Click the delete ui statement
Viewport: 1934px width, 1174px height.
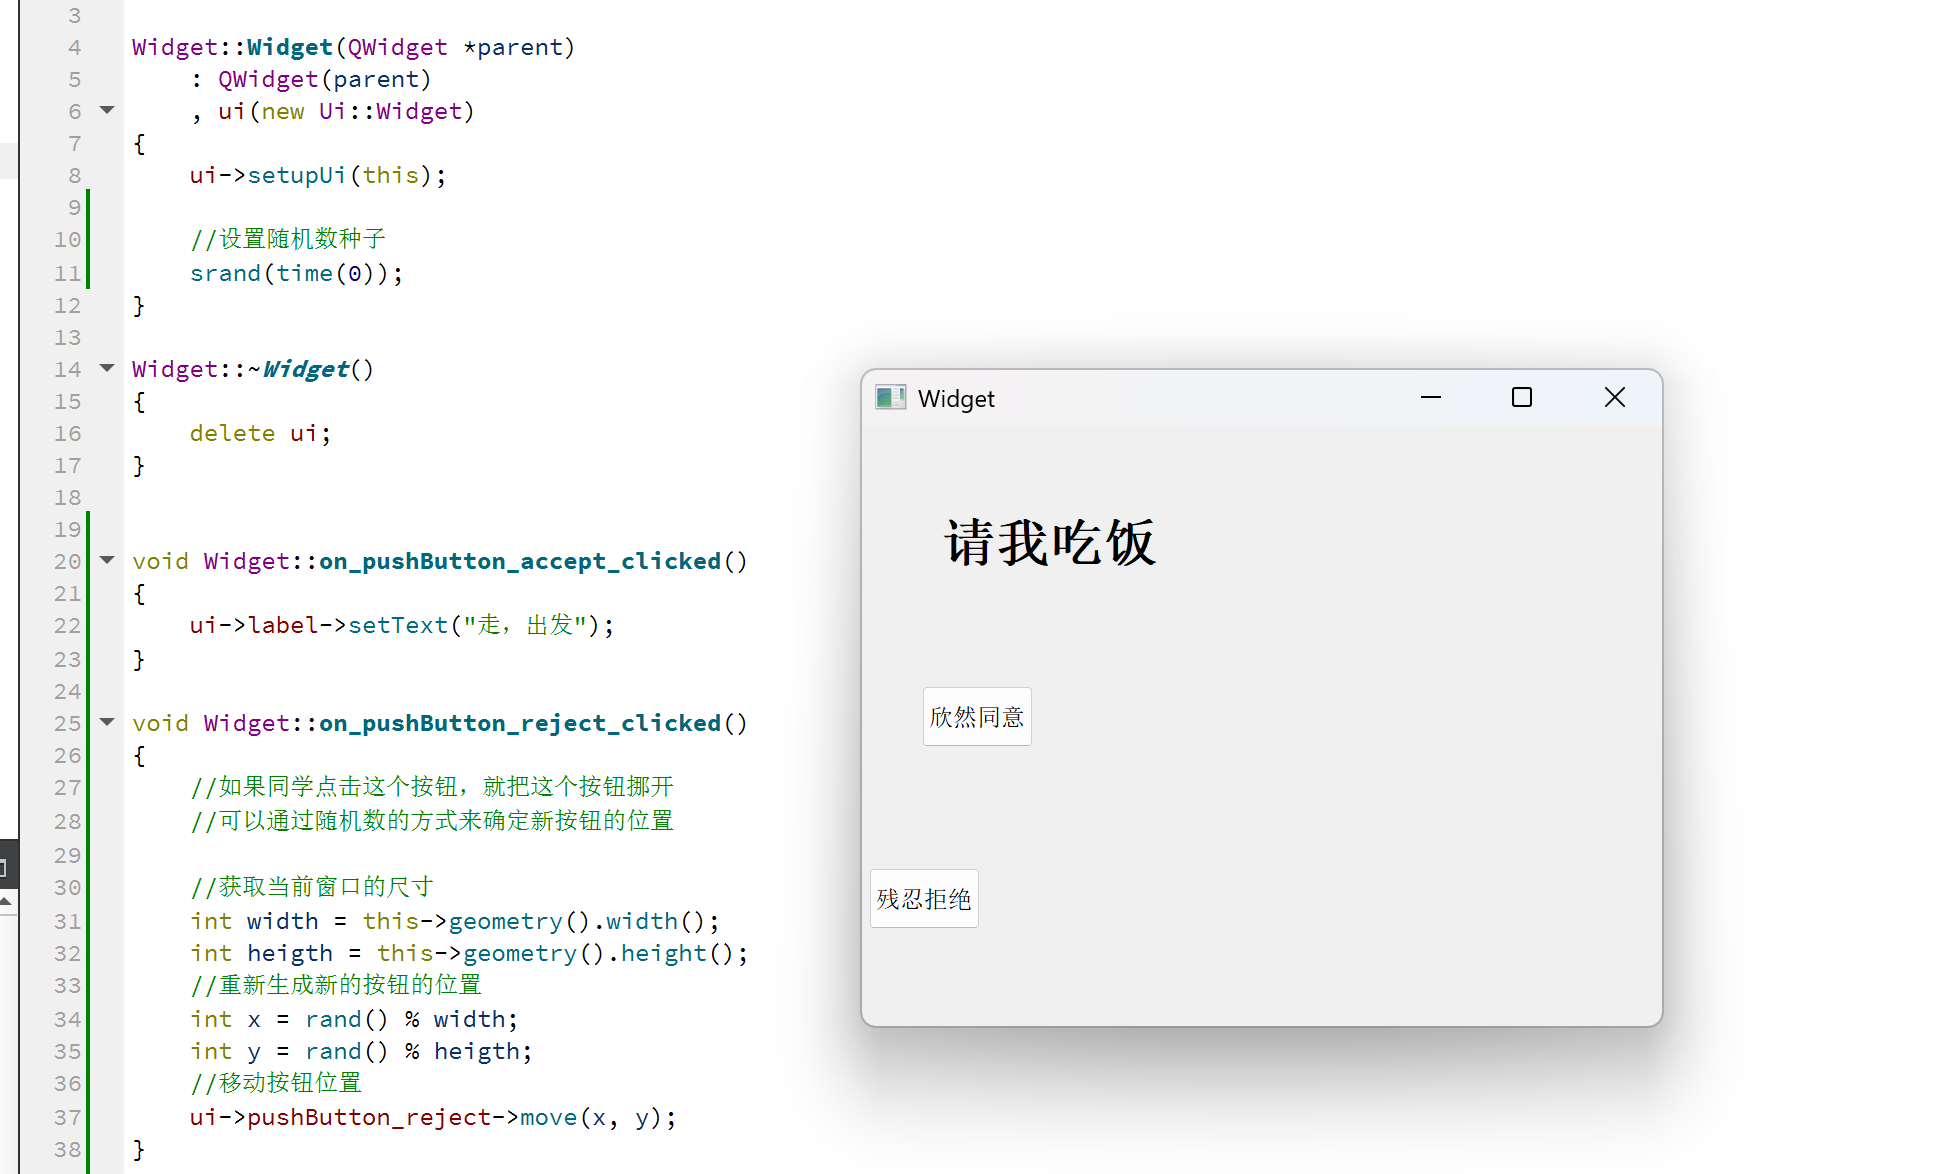260,434
